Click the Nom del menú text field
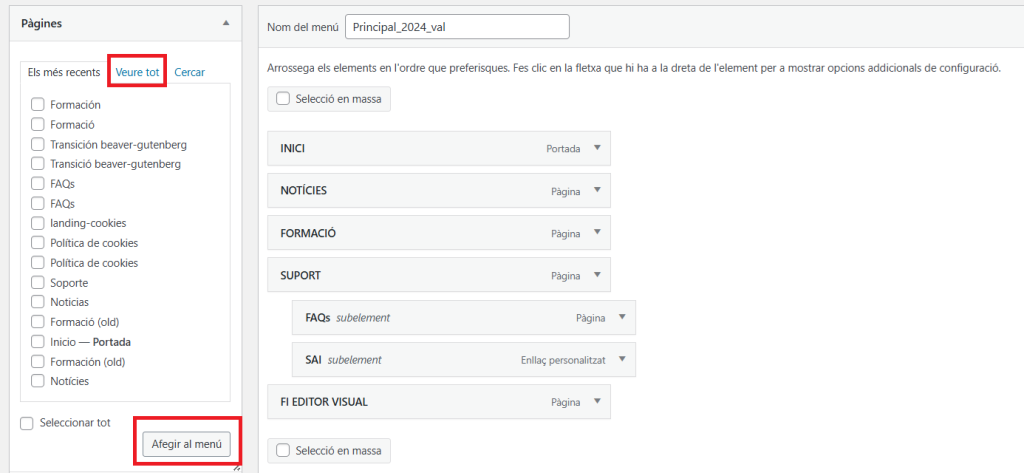The image size is (1024, 473). pyautogui.click(x=456, y=27)
